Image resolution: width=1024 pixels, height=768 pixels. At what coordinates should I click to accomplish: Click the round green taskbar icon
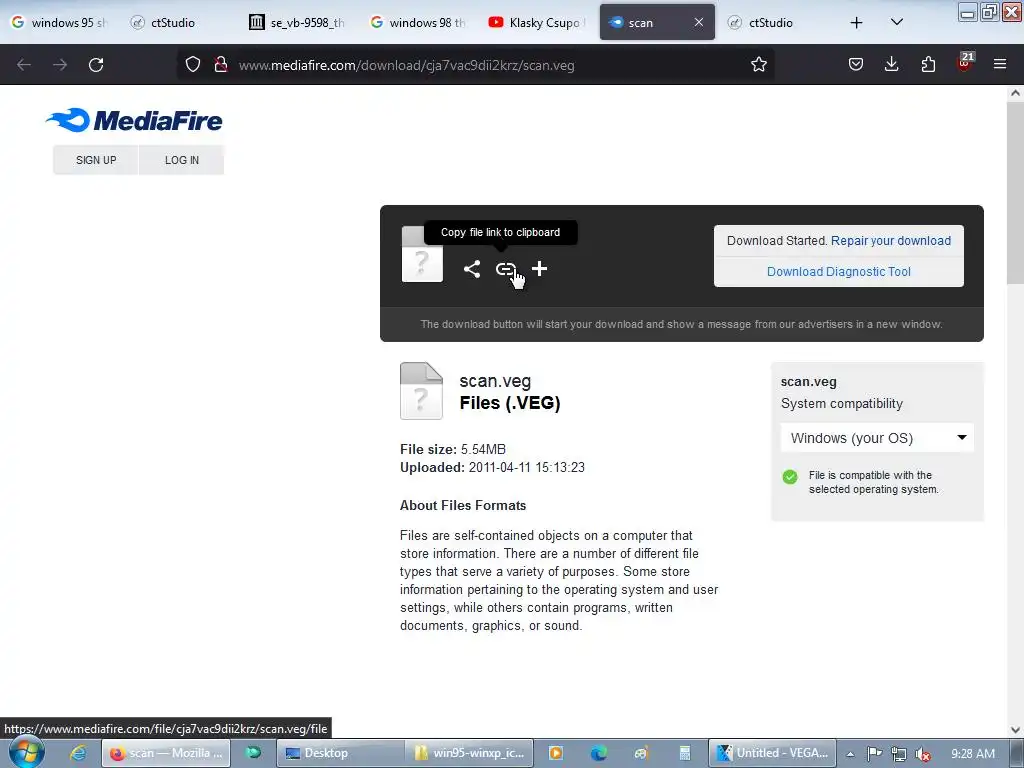click(253, 753)
